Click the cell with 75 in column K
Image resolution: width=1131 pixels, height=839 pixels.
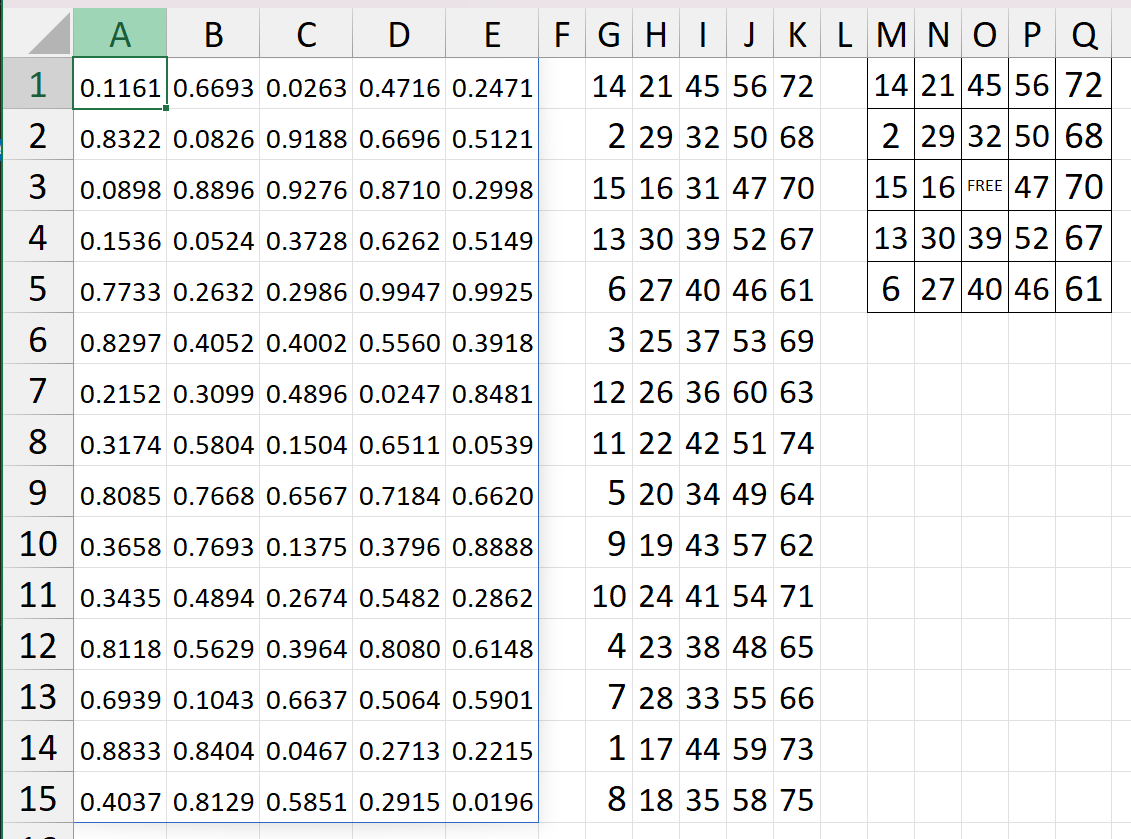[x=795, y=800]
